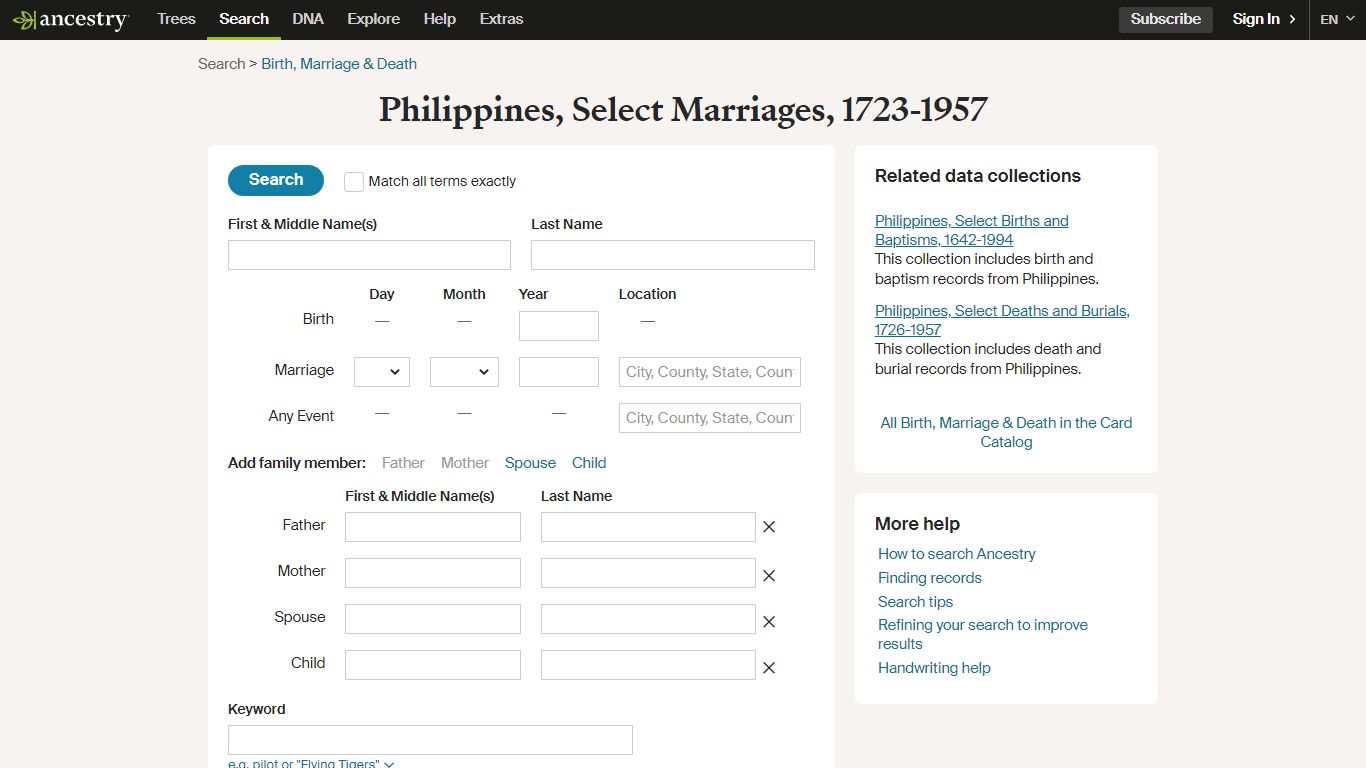Focus the Mother last name field
1366x768 pixels.
(x=648, y=573)
